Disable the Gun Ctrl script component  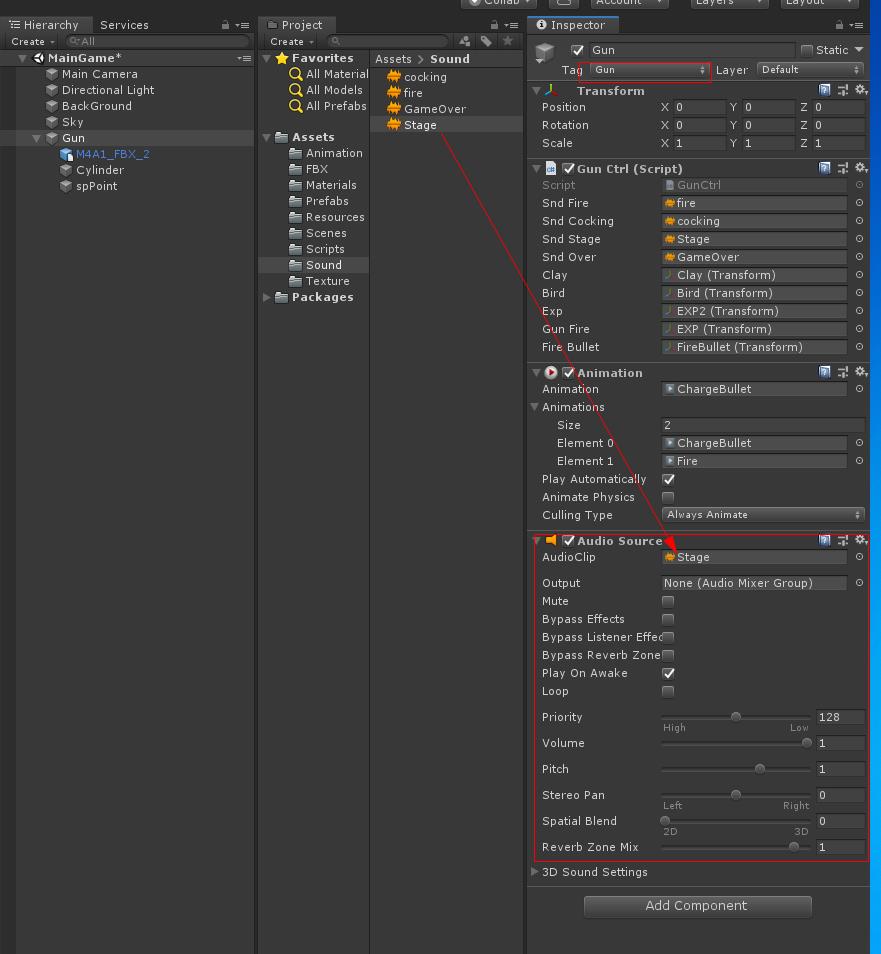click(x=568, y=169)
